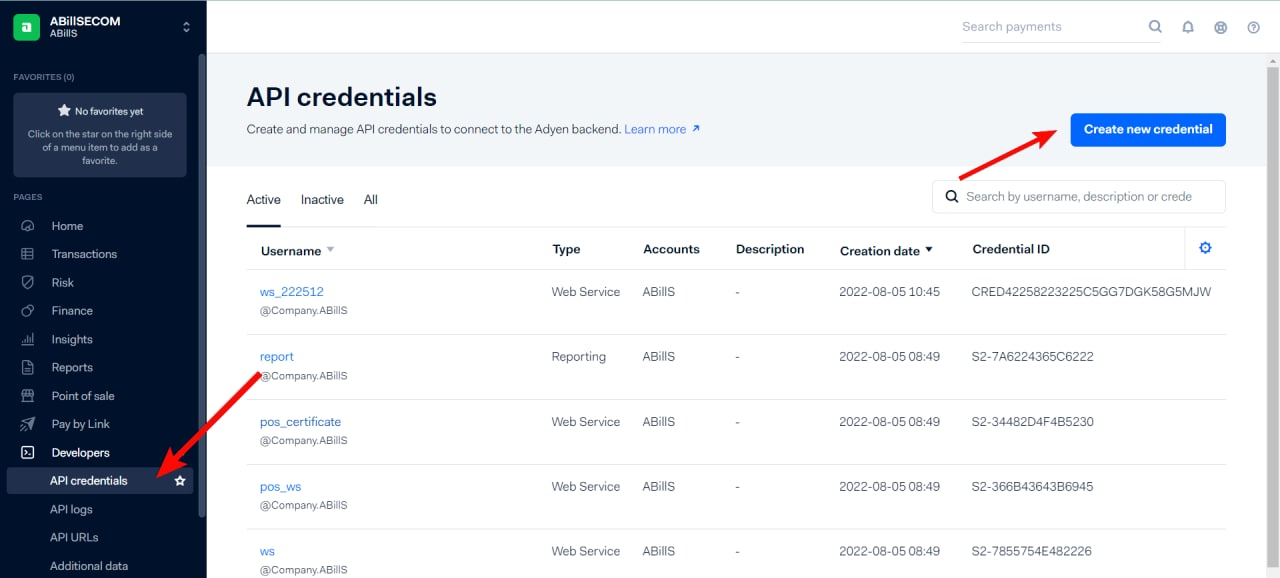
Task: Click the Developers terminal icon
Action: pos(28,453)
